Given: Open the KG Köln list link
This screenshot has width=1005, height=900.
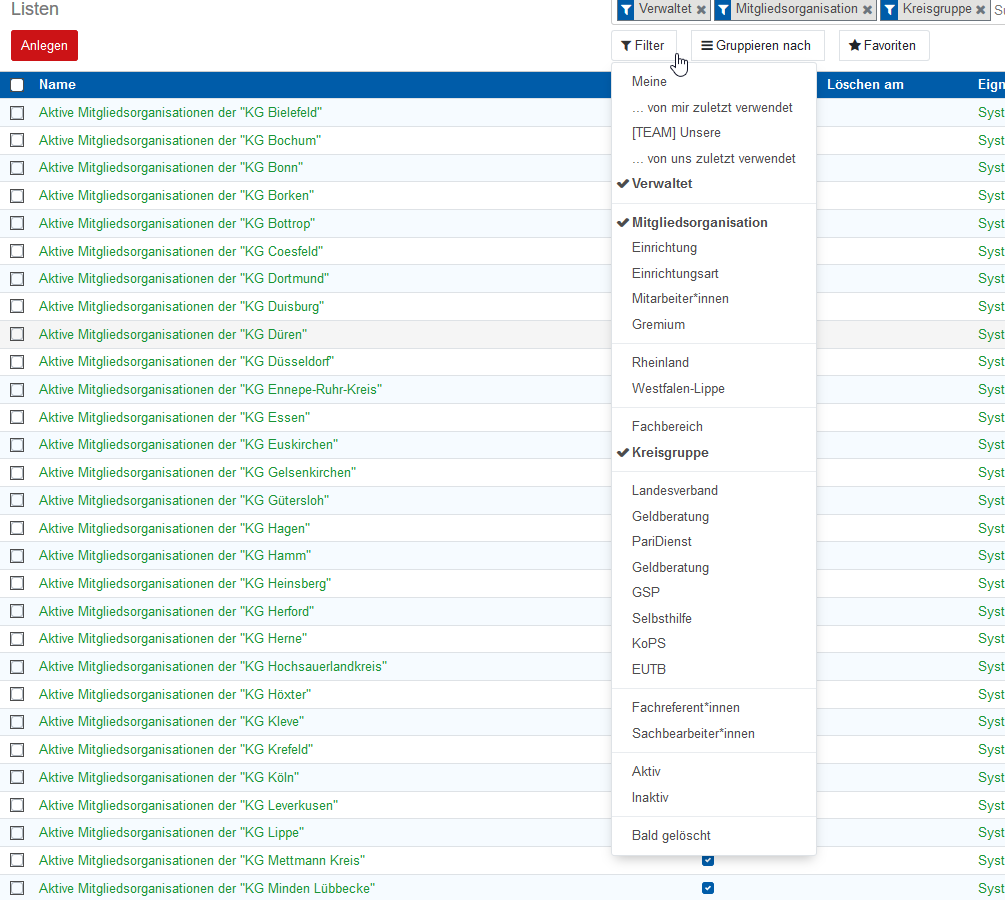Looking at the screenshot, I should (168, 777).
